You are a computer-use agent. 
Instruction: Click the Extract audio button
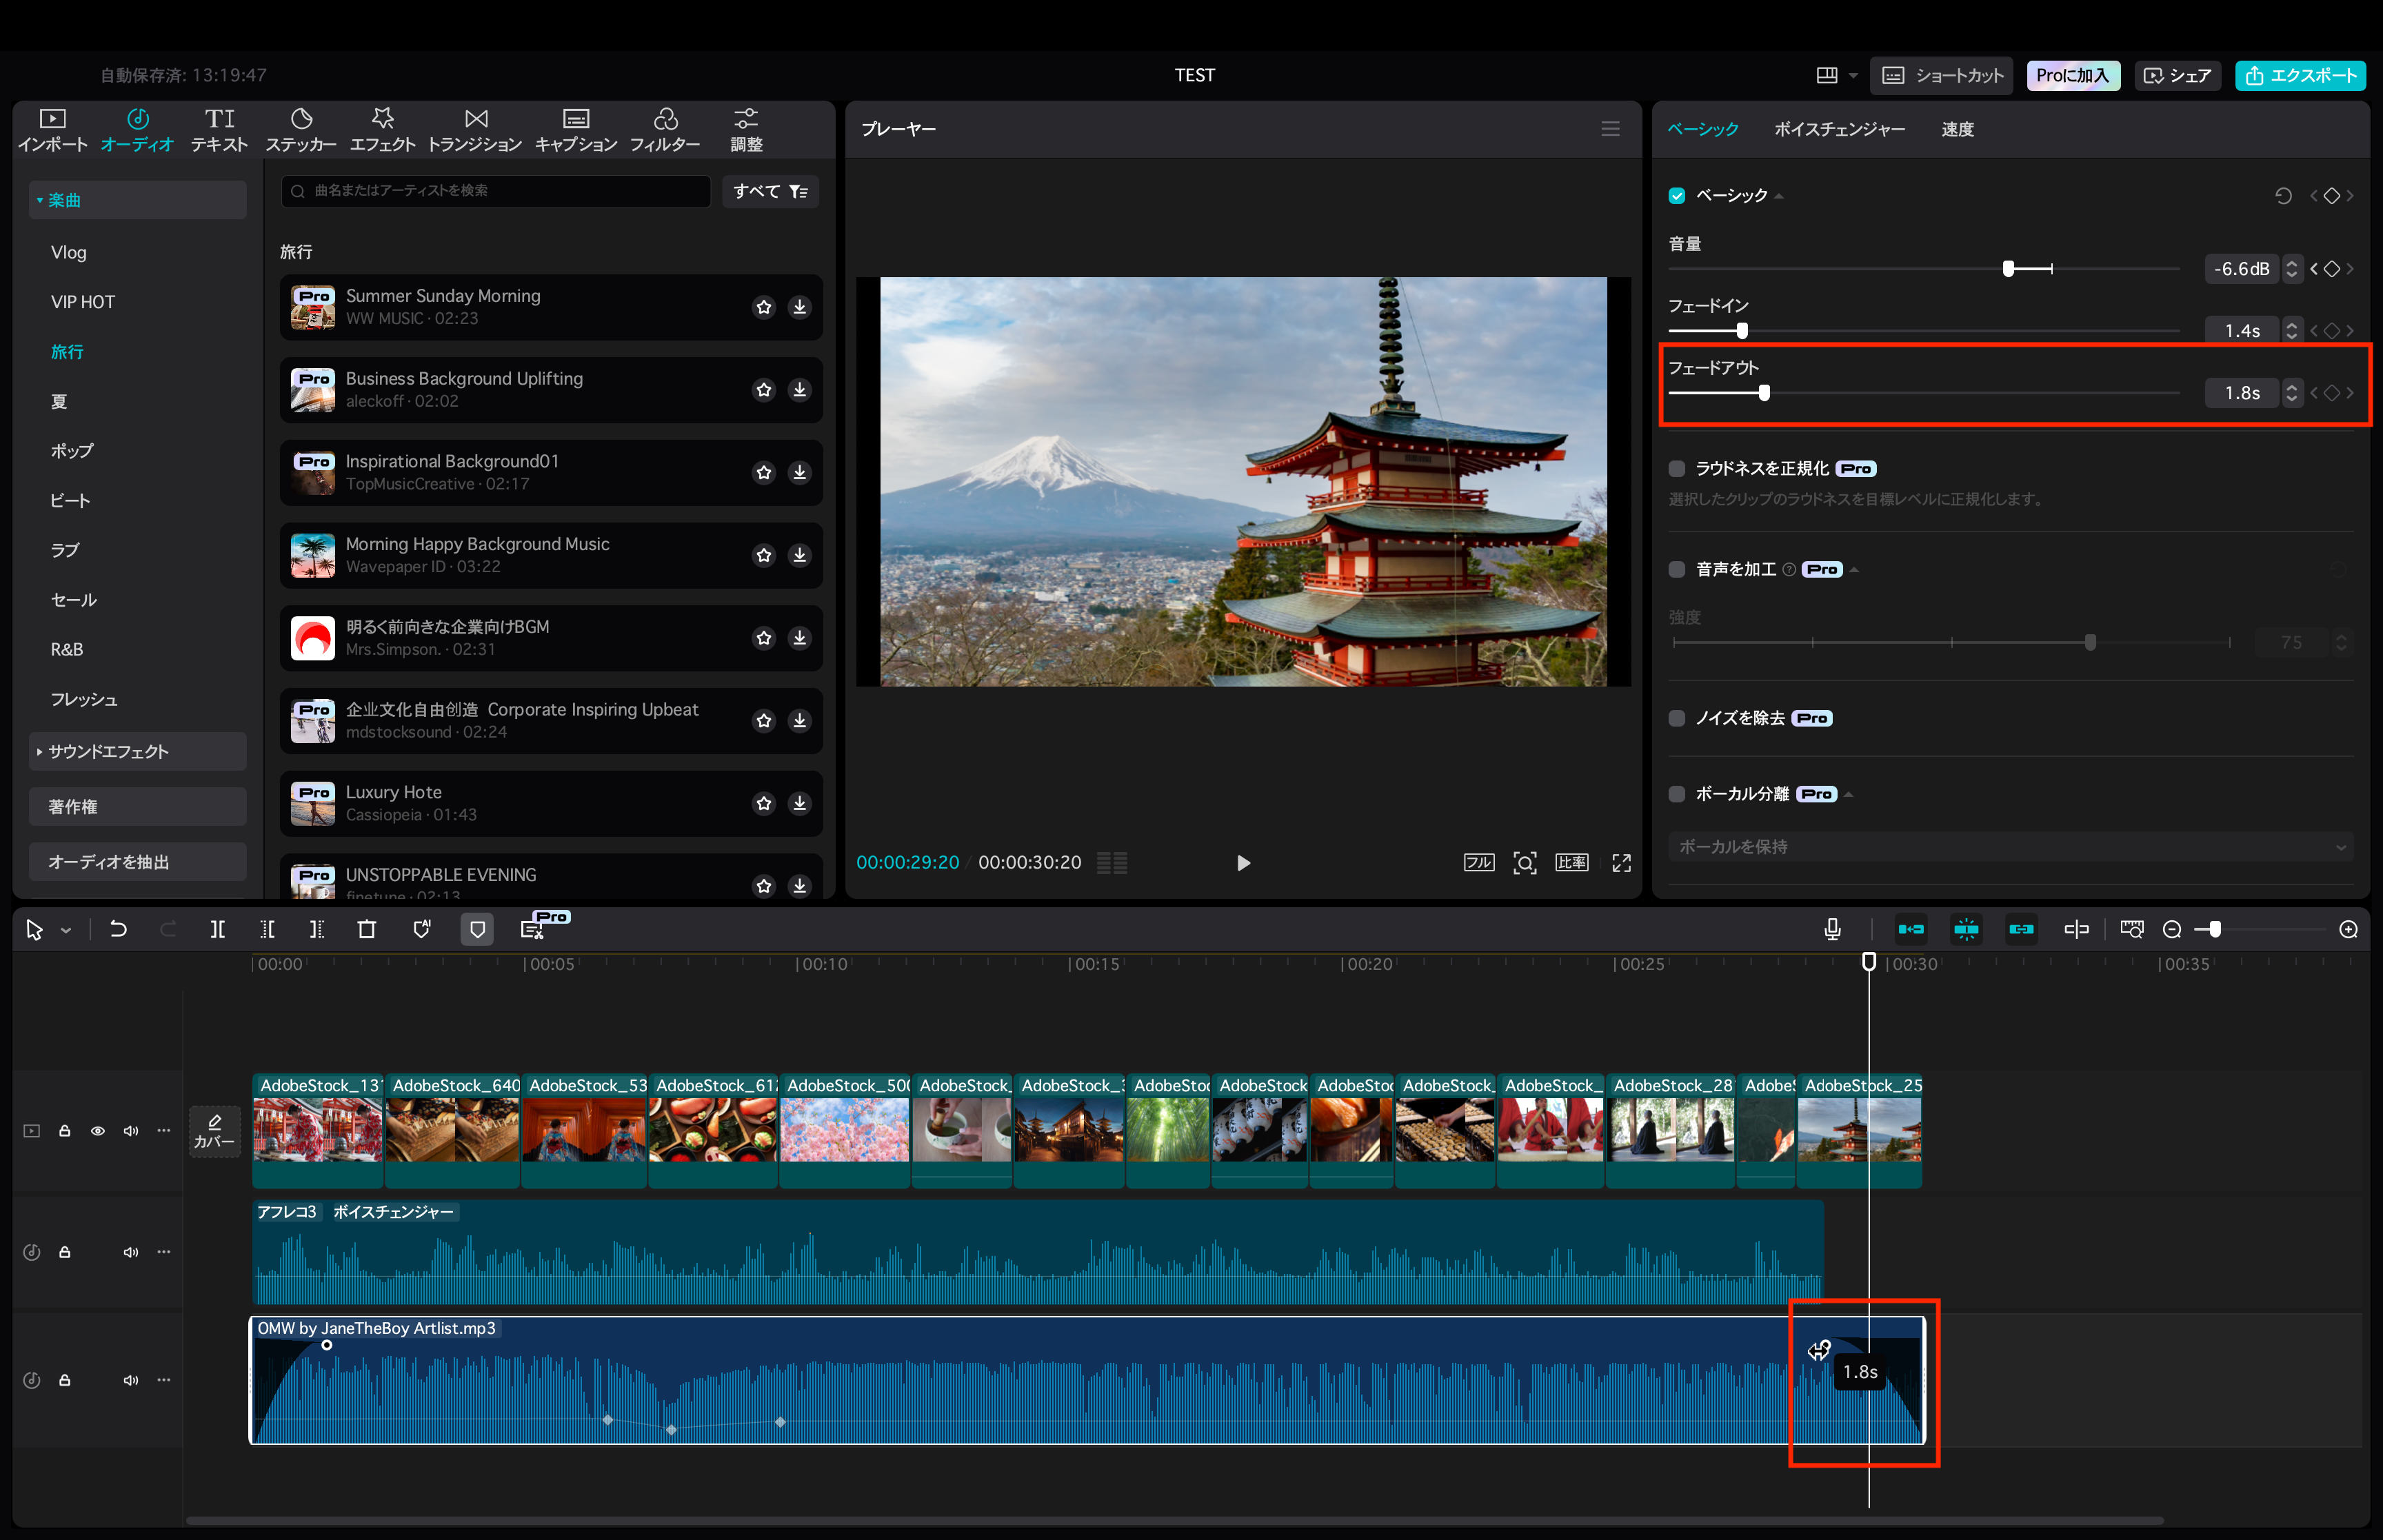click(x=138, y=861)
